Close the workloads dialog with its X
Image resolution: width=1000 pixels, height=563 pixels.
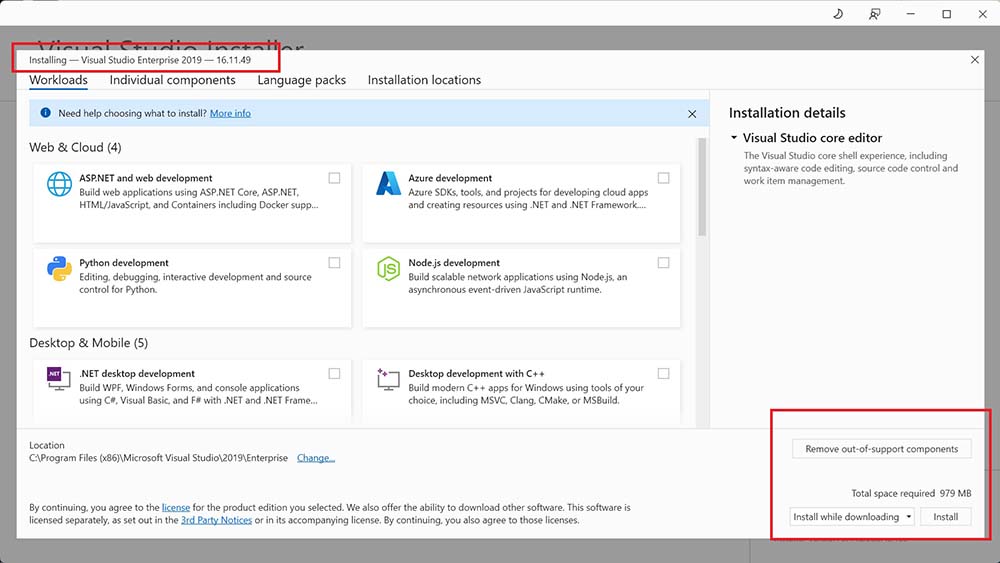pyautogui.click(x=974, y=59)
